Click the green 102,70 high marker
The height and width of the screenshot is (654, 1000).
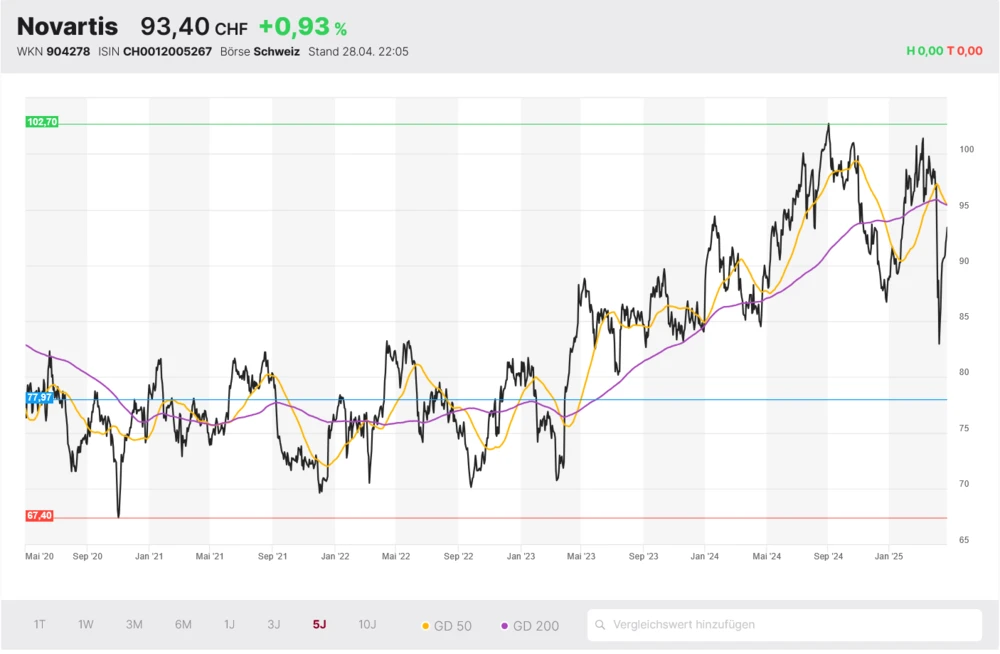[x=42, y=122]
